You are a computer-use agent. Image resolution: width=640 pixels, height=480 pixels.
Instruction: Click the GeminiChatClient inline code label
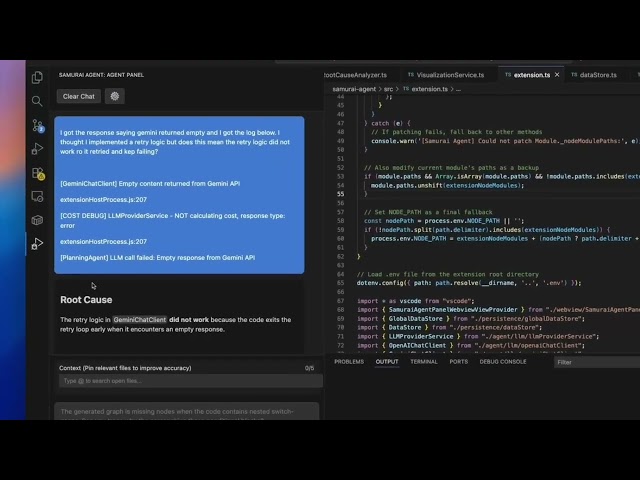point(140,320)
